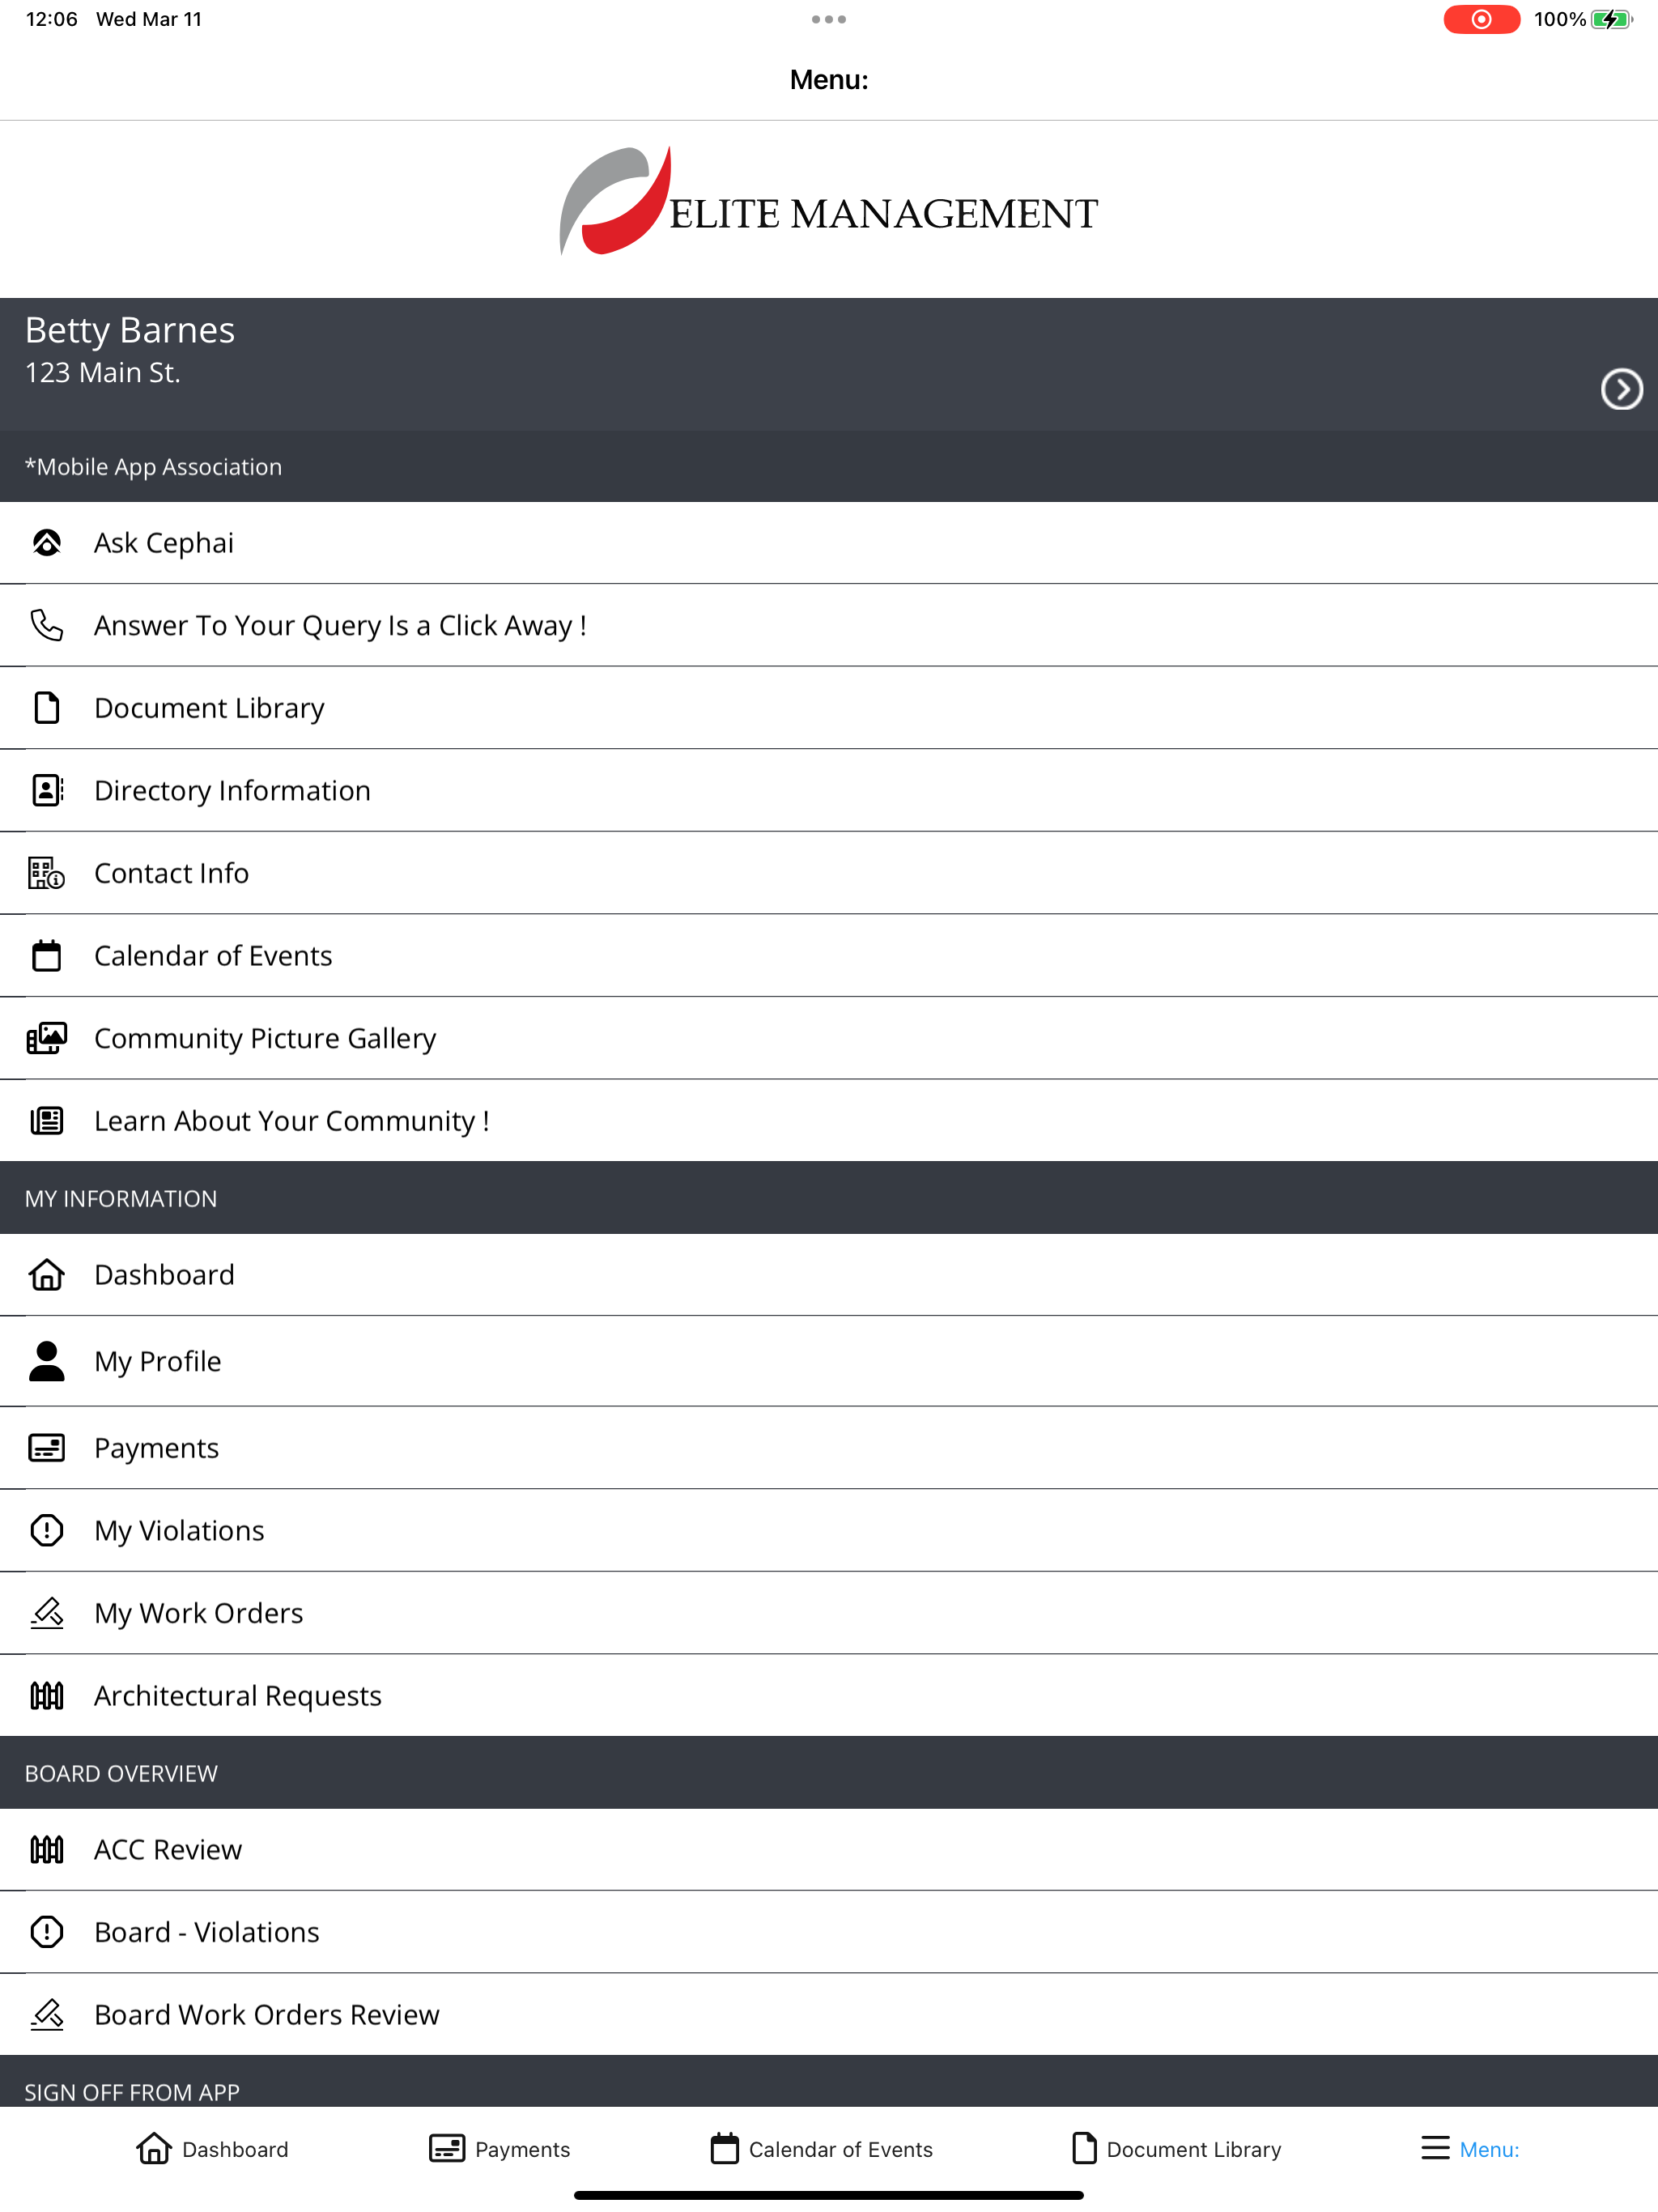Tap the Betty Barnes name header
Viewport: 1658px width, 2212px height.
pyautogui.click(x=130, y=330)
